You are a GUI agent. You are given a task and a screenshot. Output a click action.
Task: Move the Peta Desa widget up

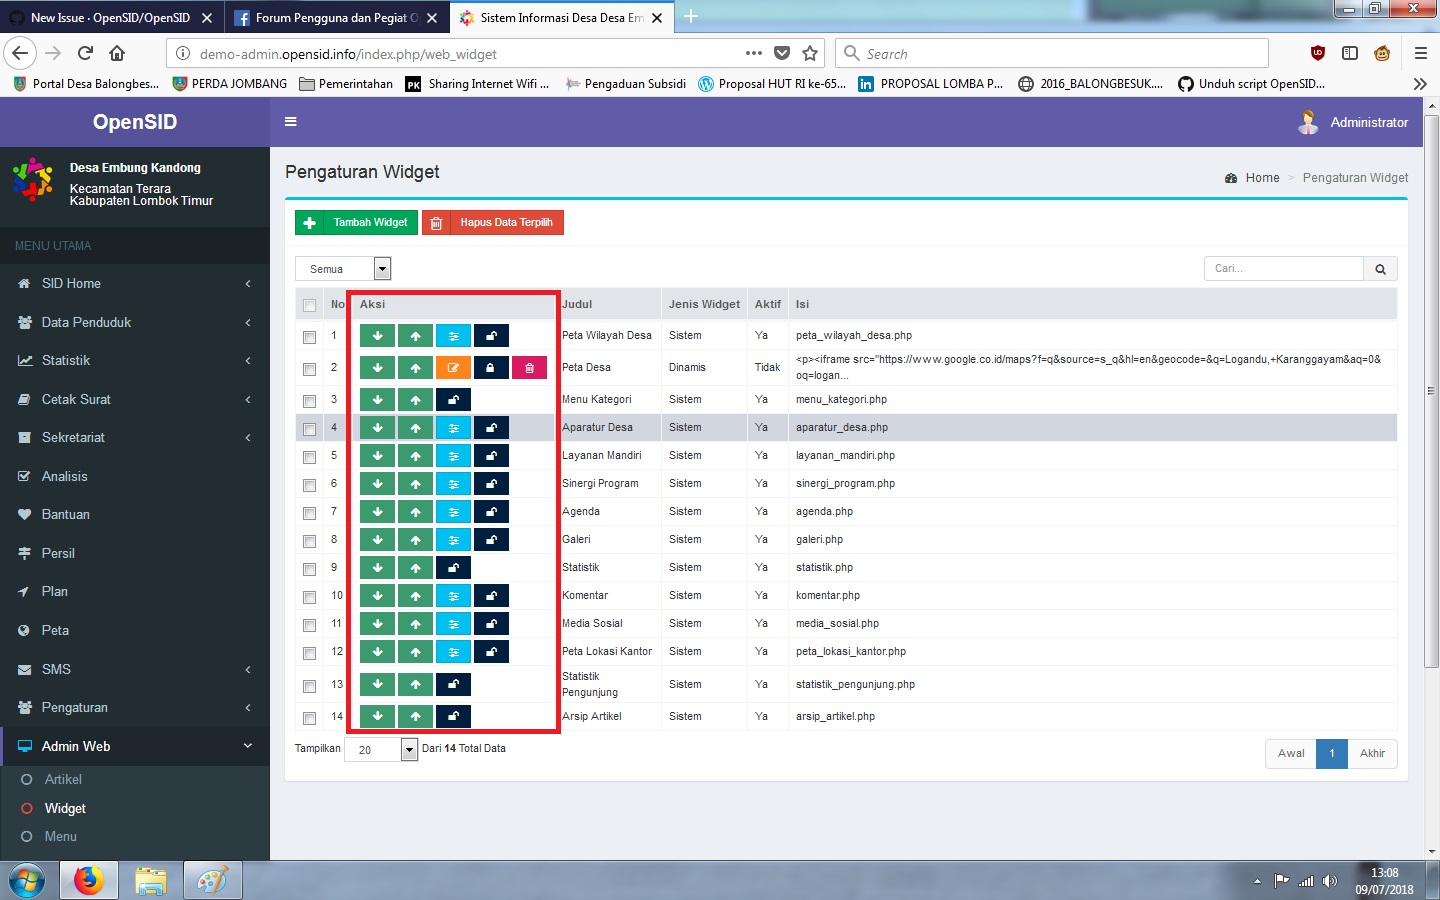click(415, 367)
